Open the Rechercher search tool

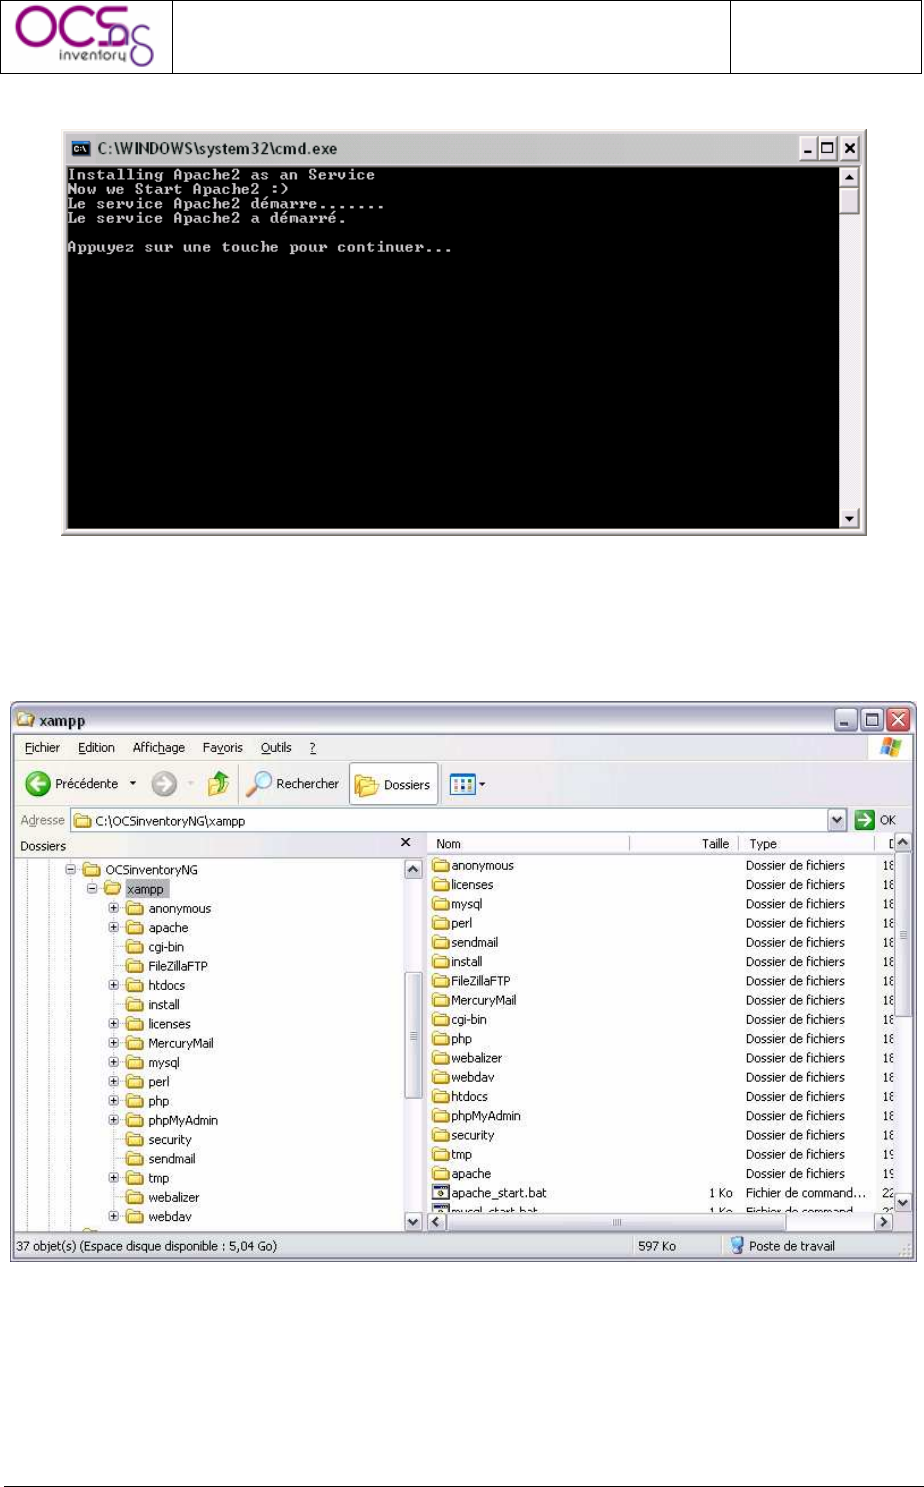[293, 784]
